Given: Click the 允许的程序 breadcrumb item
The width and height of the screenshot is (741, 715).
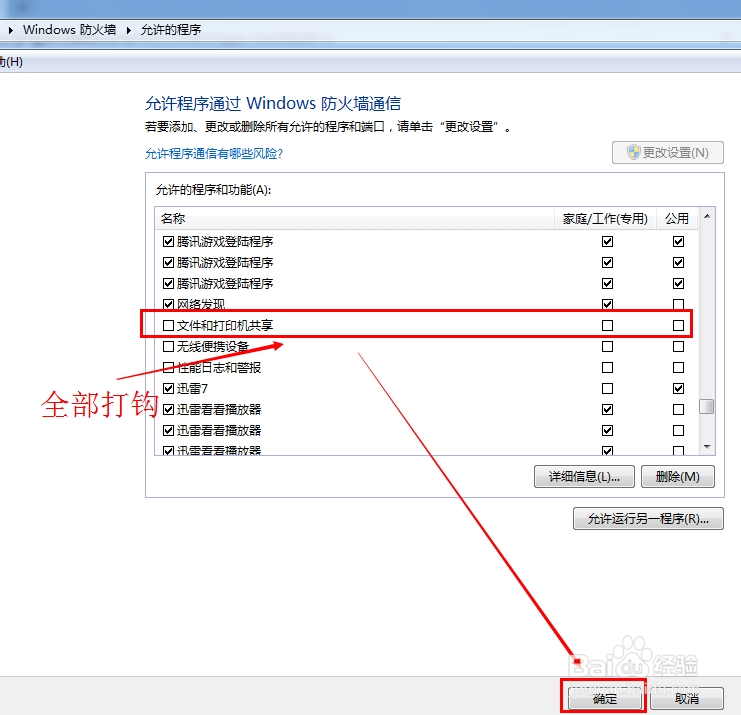Looking at the screenshot, I should click(171, 30).
